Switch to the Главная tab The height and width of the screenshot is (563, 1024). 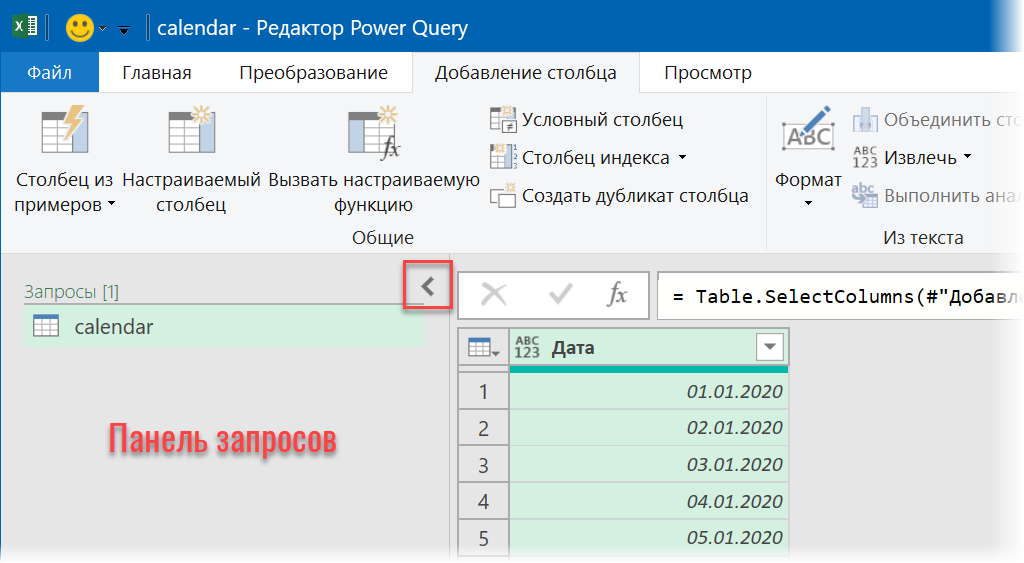pyautogui.click(x=157, y=72)
